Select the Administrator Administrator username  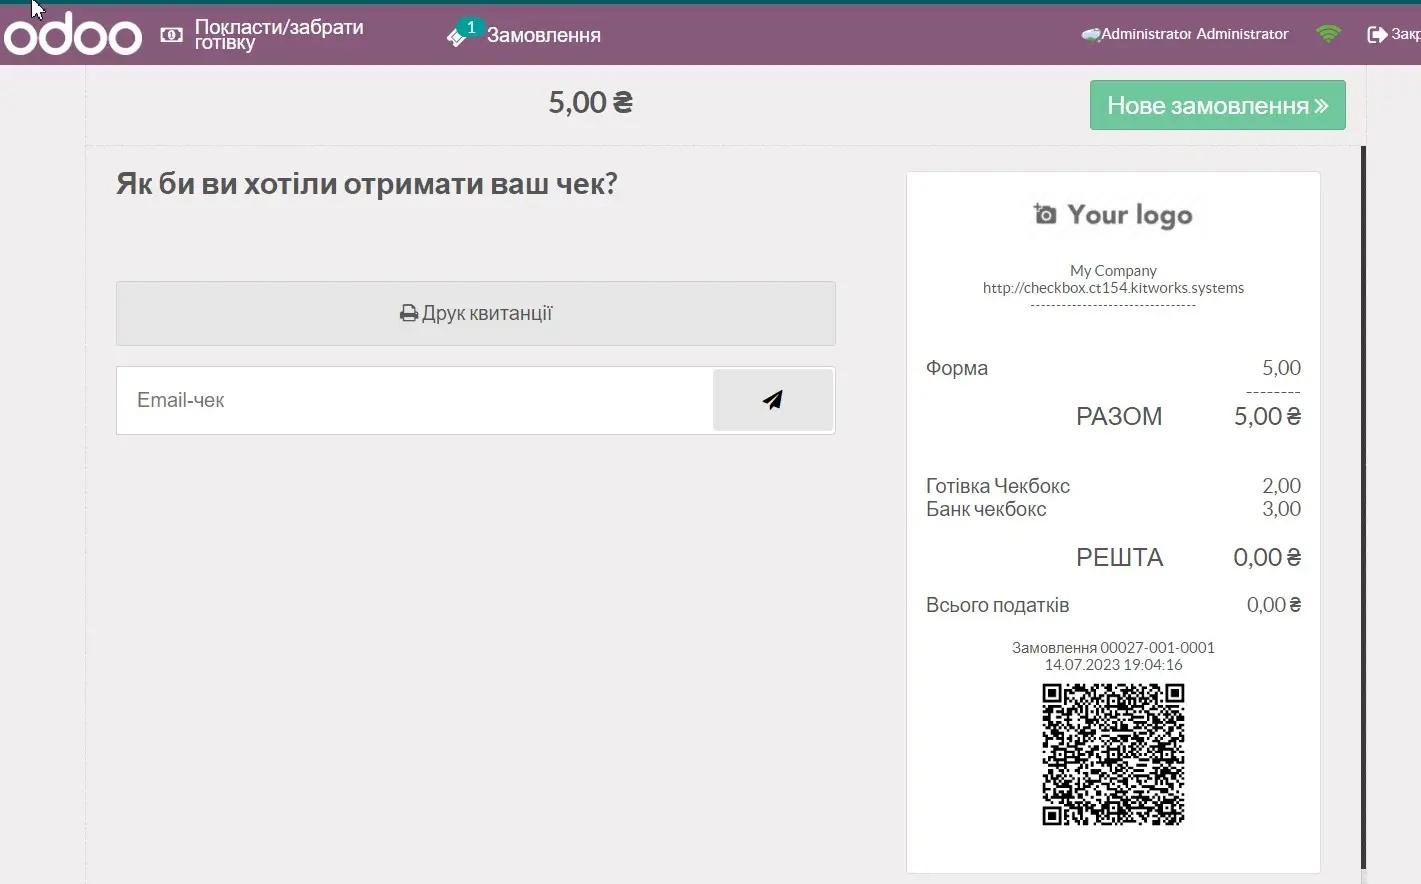point(1195,34)
